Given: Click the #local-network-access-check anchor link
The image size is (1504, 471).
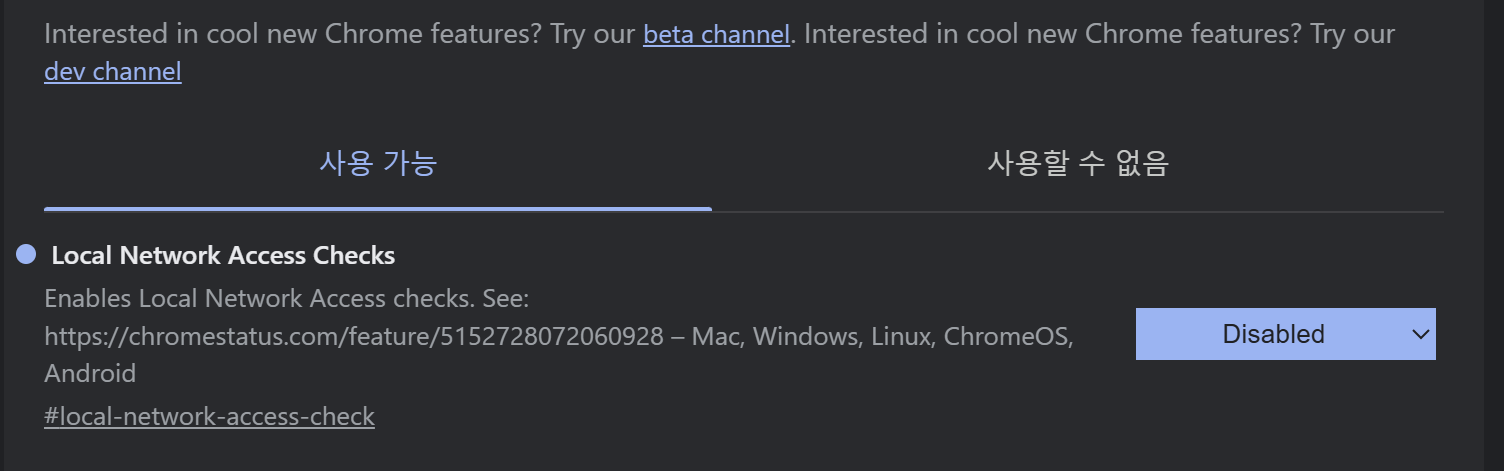Looking at the screenshot, I should tap(209, 416).
